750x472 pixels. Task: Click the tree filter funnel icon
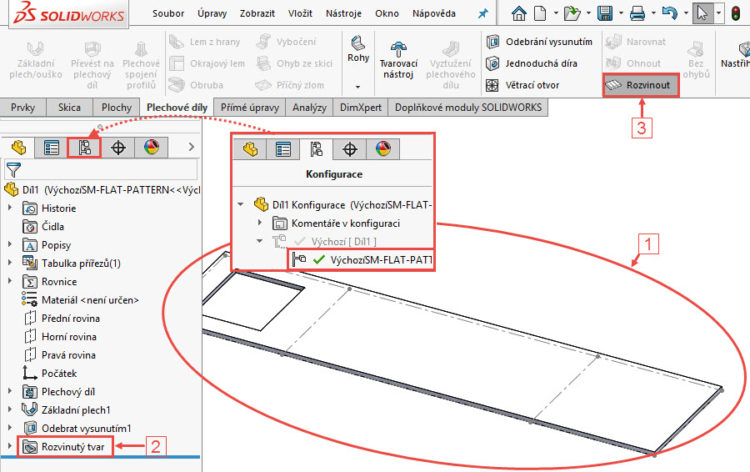pyautogui.click(x=13, y=169)
